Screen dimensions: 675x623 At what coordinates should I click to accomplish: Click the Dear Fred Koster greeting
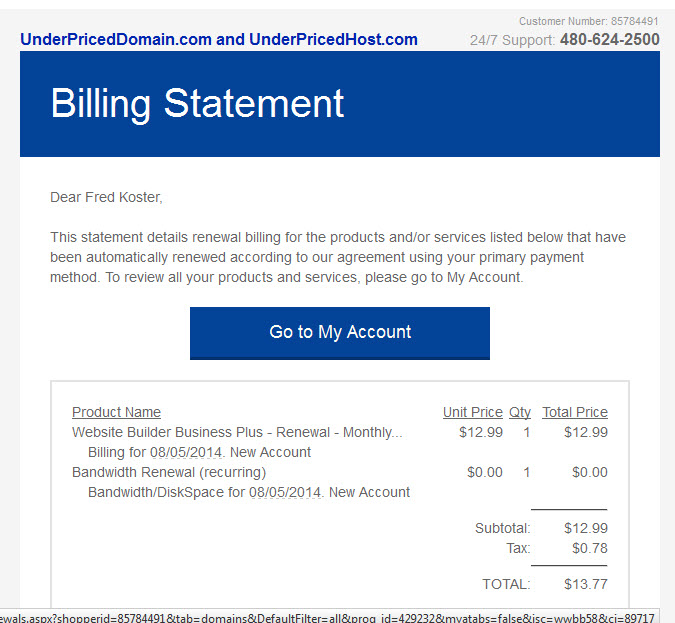106,197
